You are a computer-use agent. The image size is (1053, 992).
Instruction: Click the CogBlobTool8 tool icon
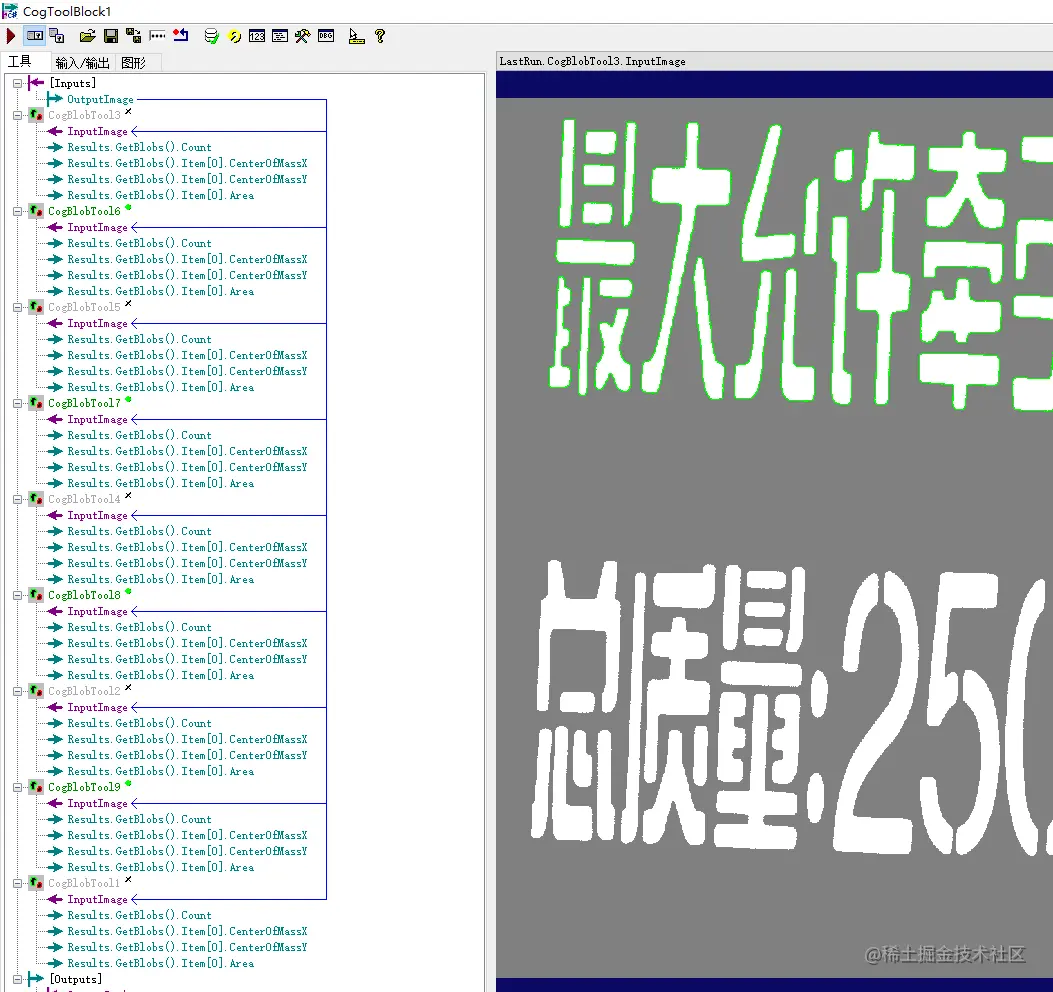[36, 596]
